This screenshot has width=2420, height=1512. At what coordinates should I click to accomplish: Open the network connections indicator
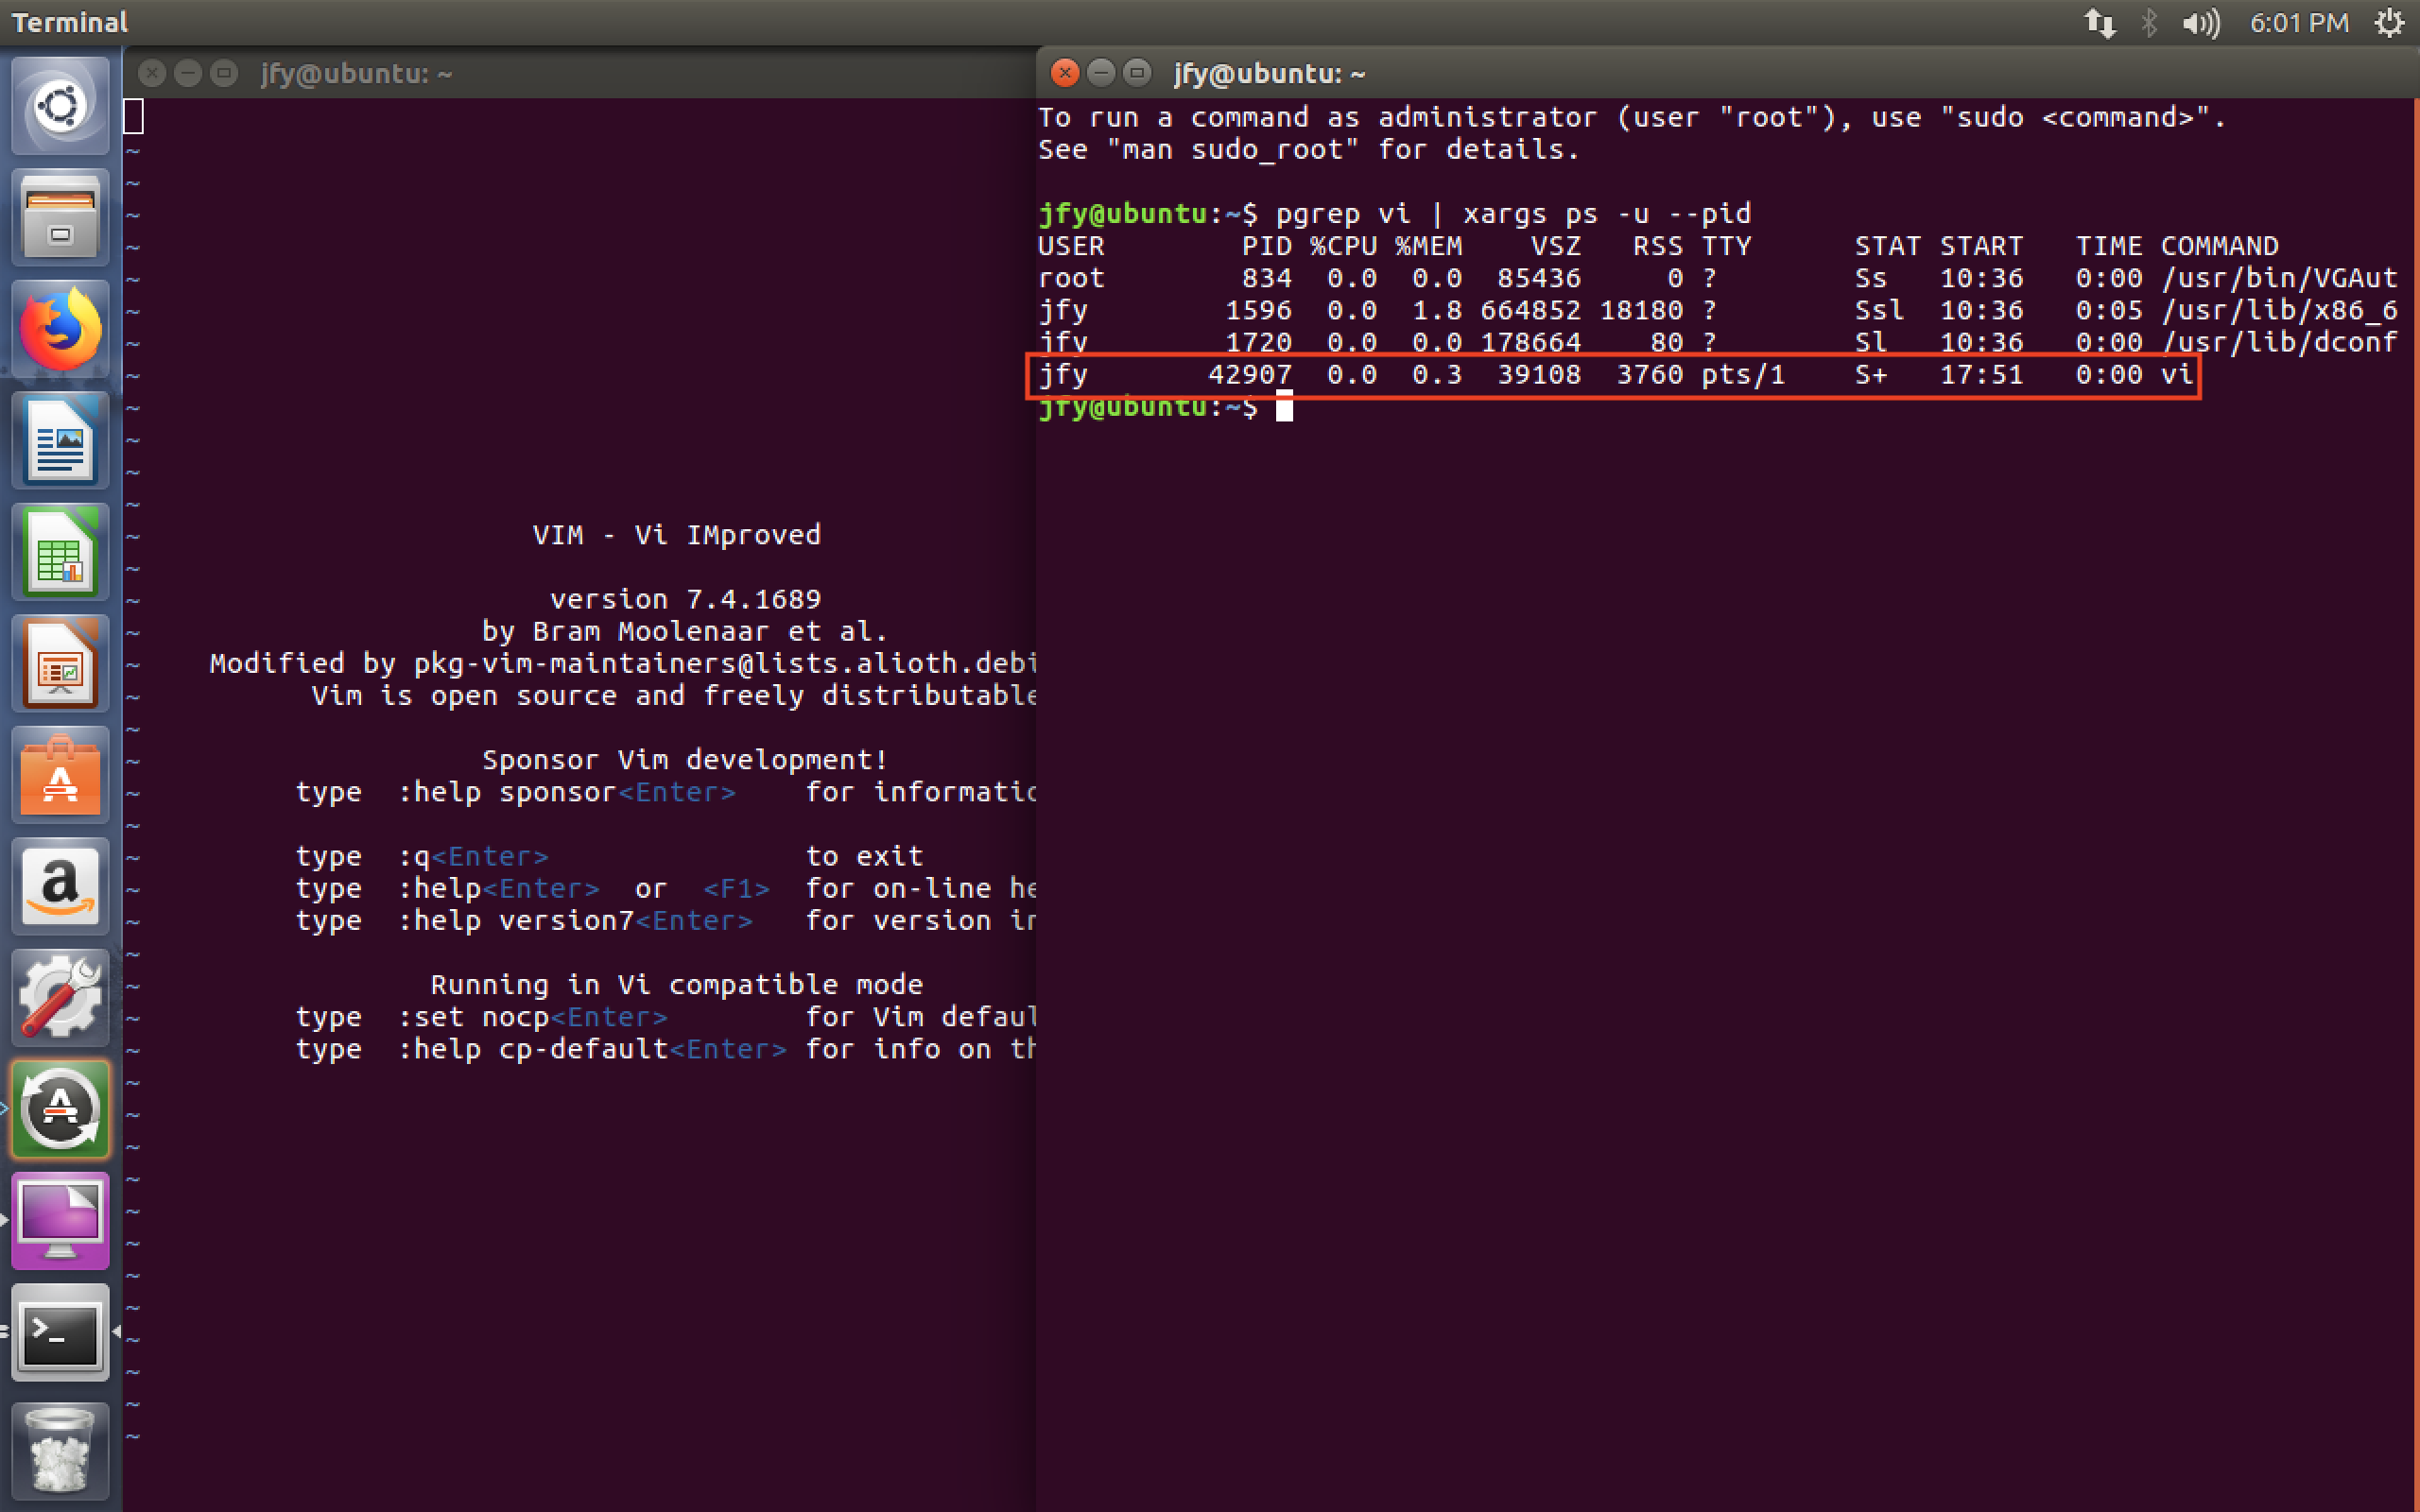point(2100,22)
